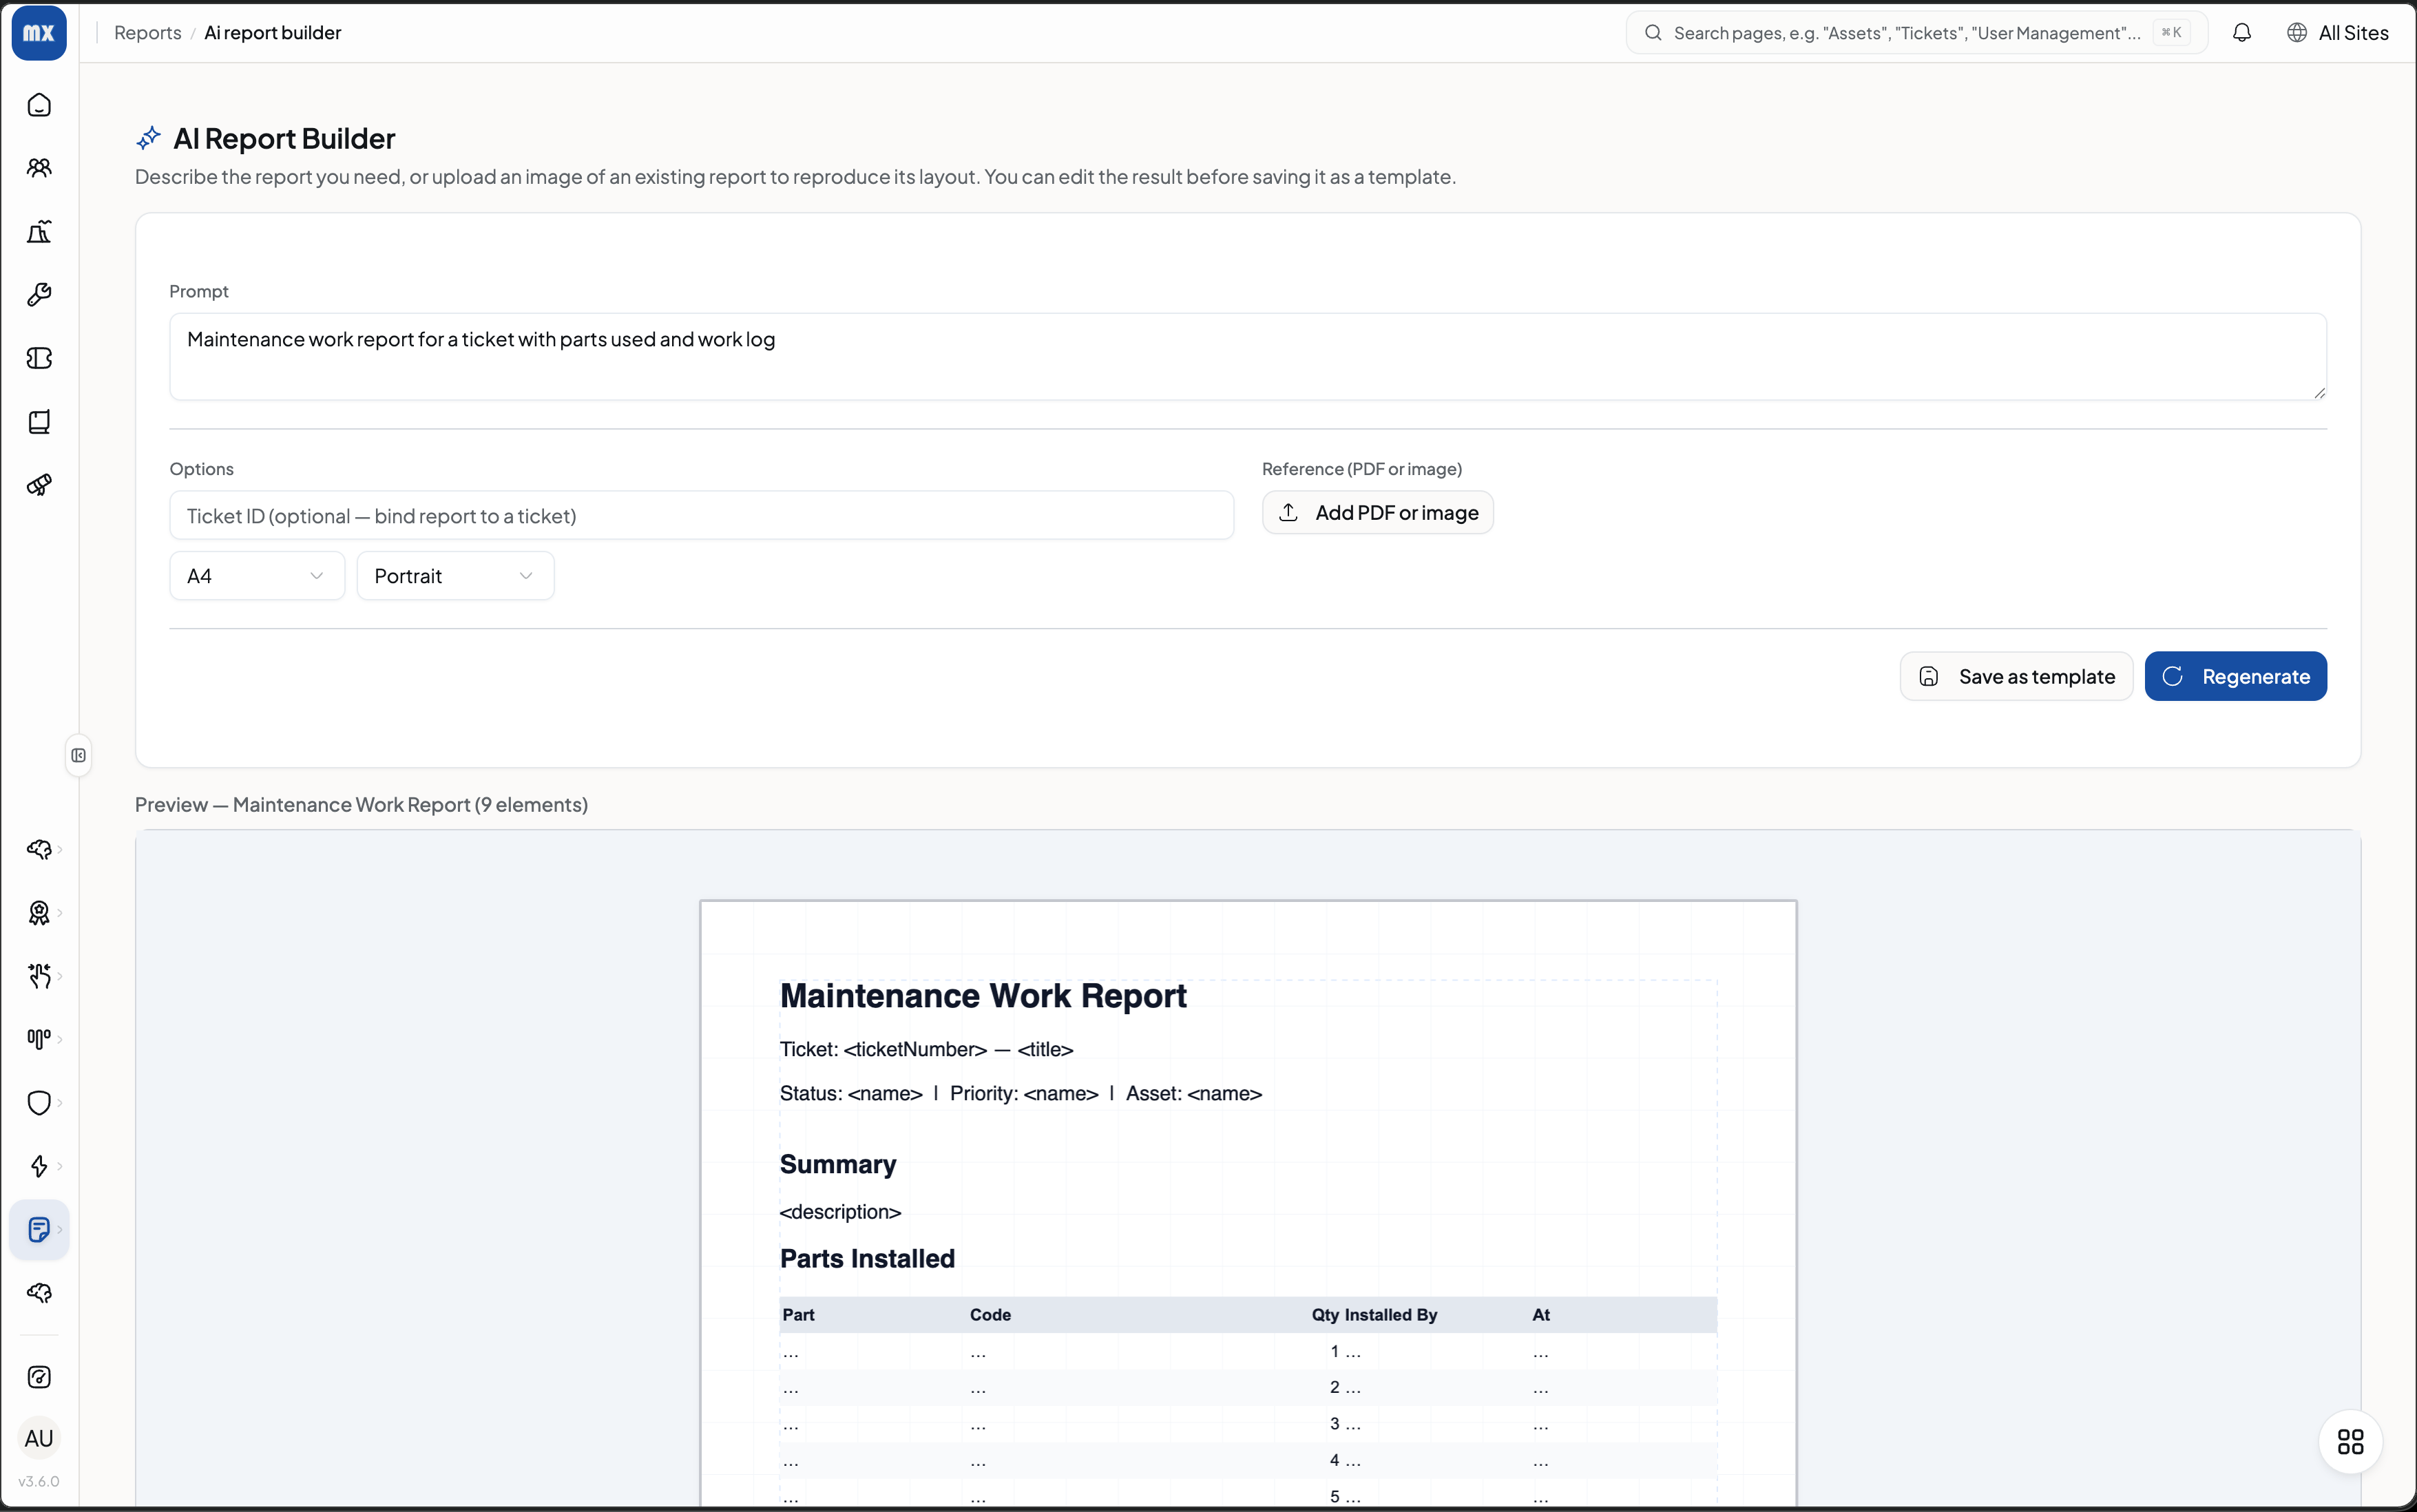Click the 'At' column header
Screen dimensions: 2417x1512
tap(1541, 1315)
